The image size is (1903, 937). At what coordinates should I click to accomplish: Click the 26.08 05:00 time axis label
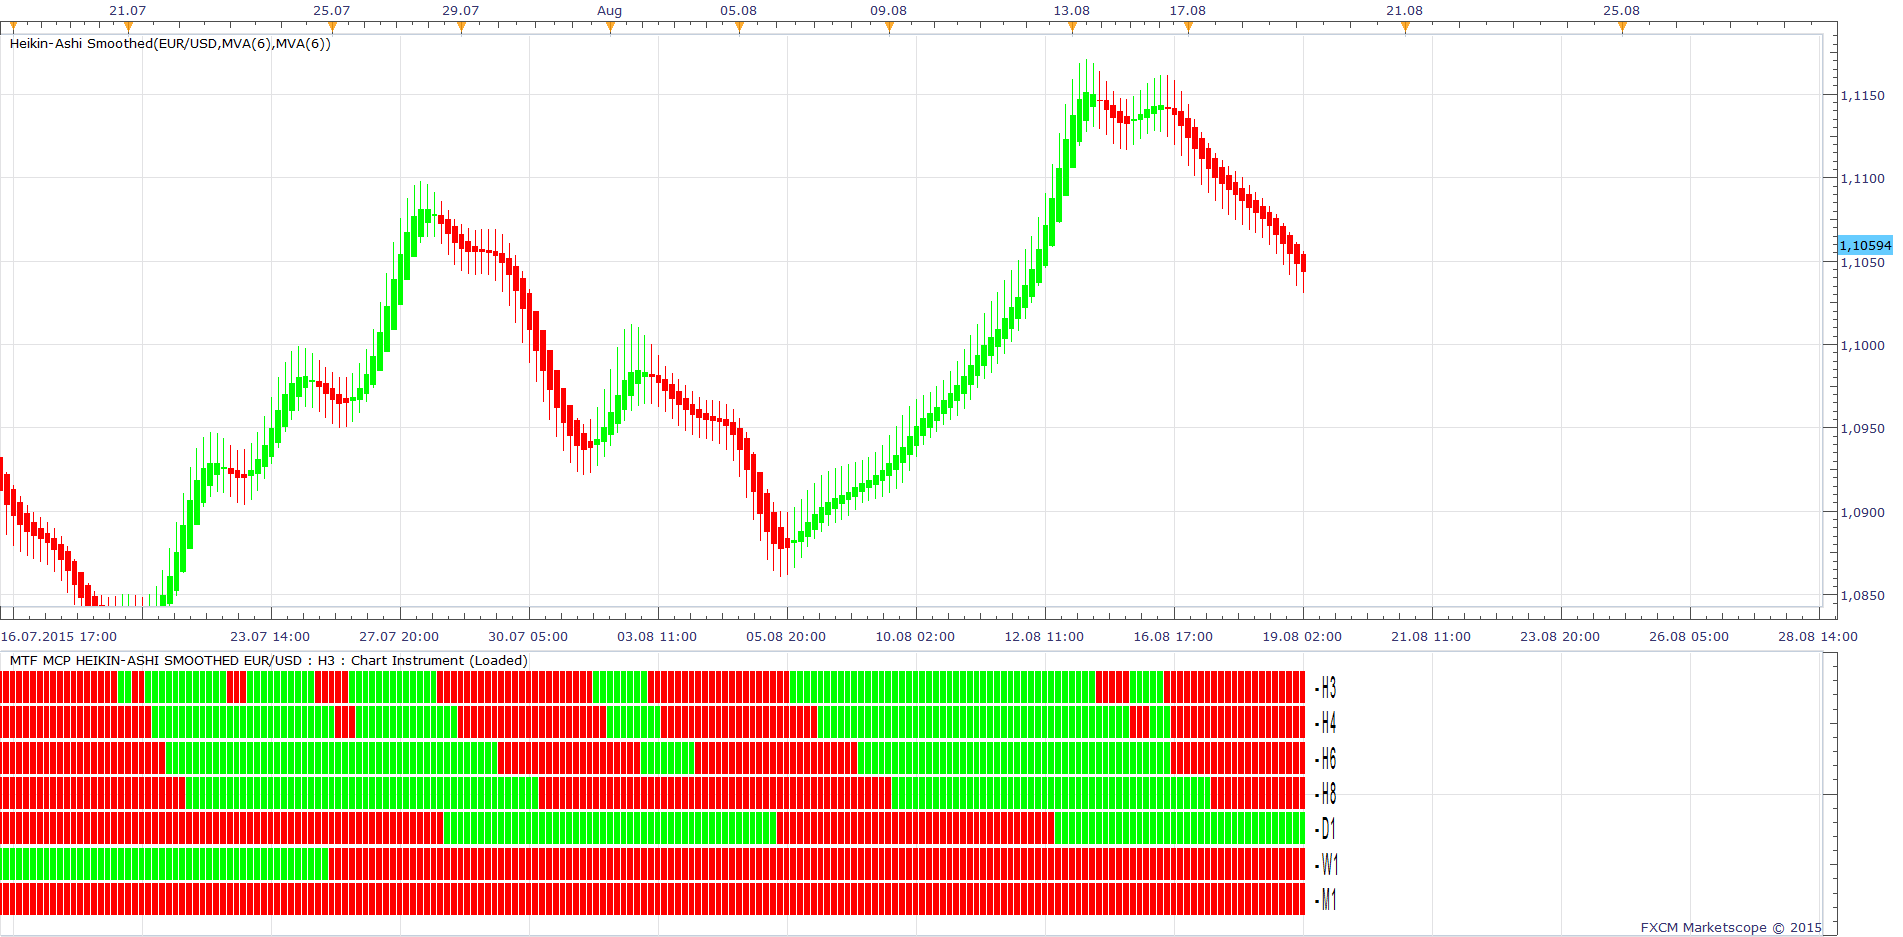1689,637
